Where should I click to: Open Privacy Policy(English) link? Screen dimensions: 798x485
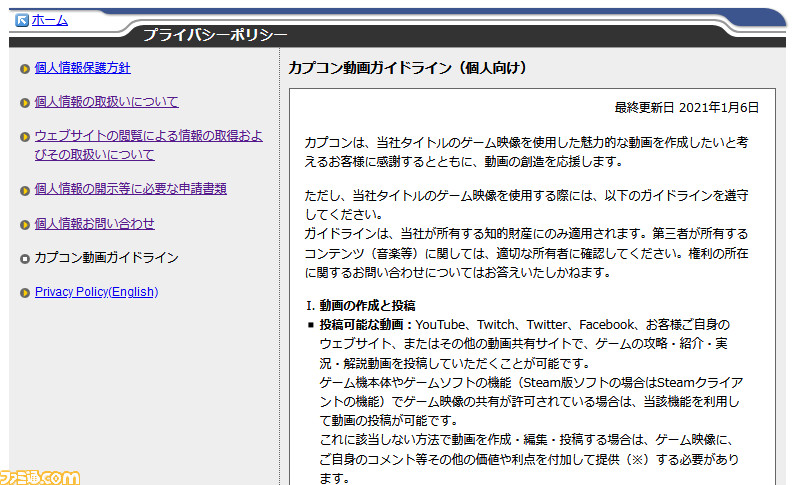point(97,292)
